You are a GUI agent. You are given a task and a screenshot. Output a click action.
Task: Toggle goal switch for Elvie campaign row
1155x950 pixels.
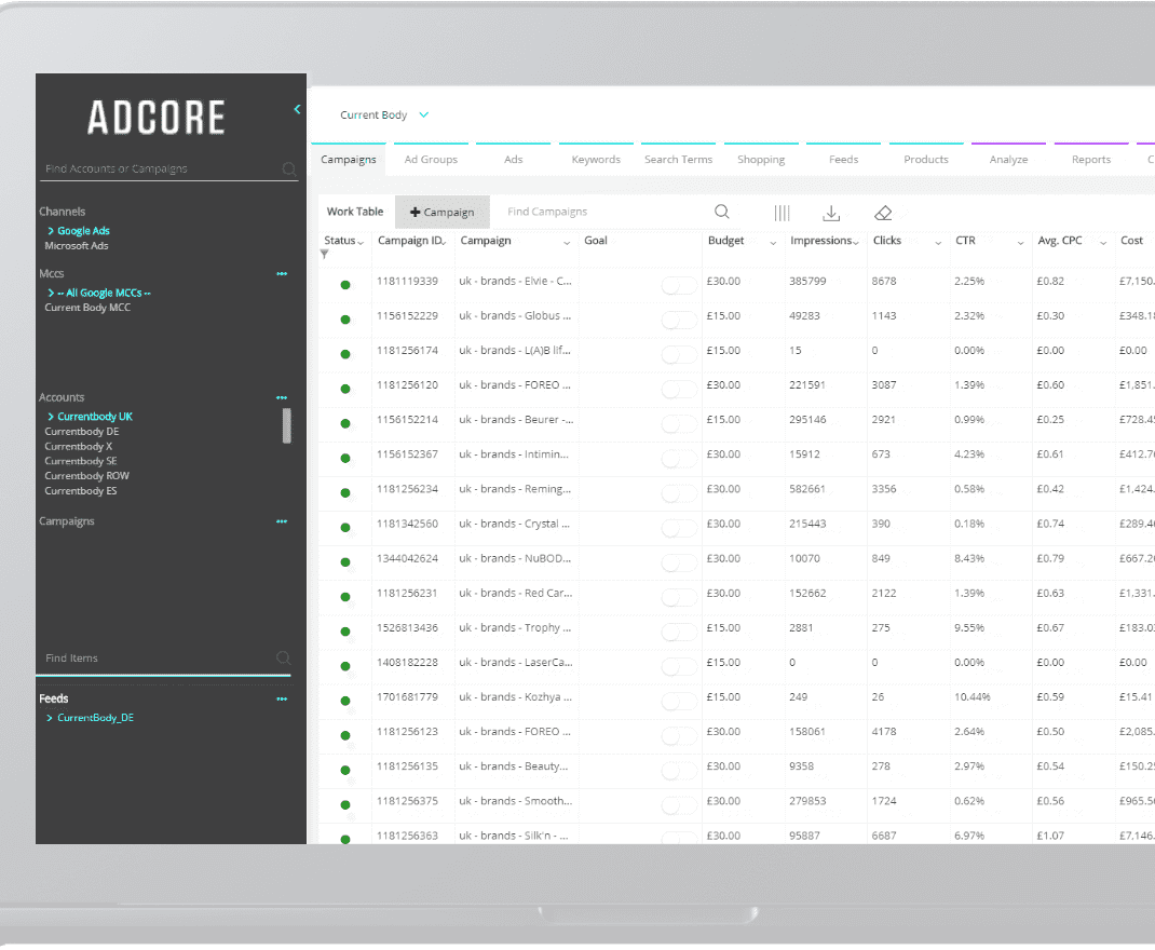point(678,286)
